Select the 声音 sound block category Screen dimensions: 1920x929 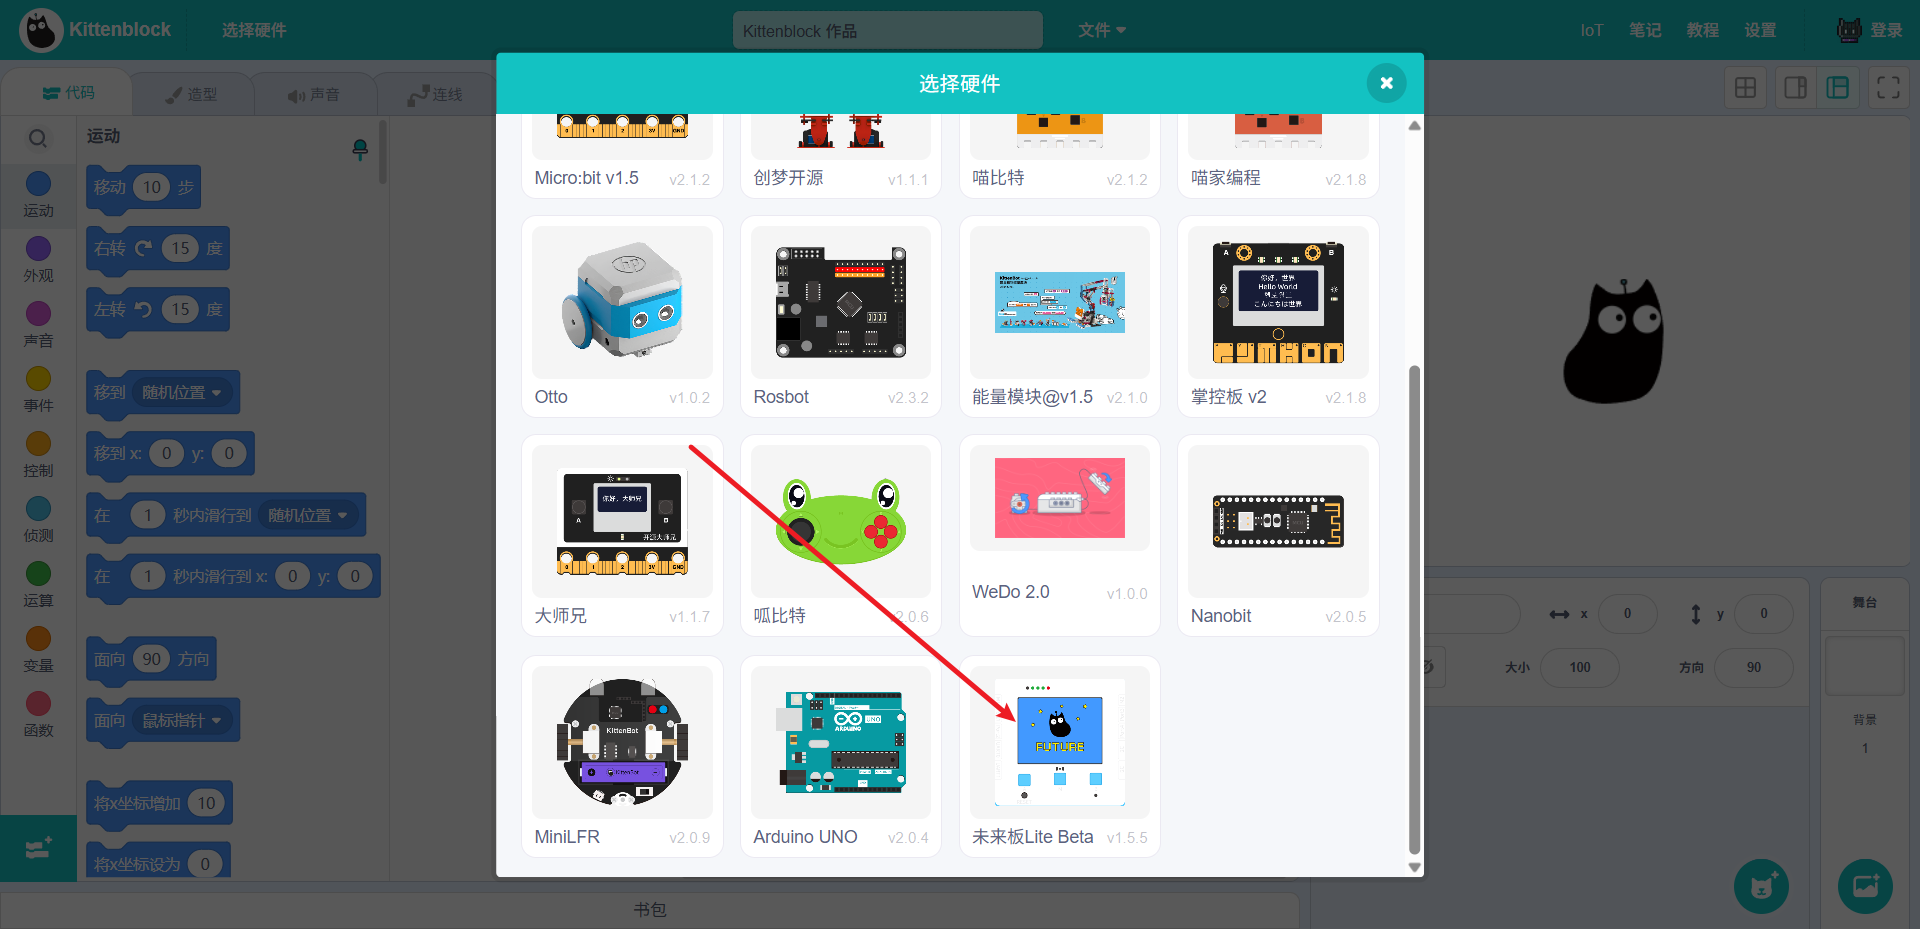[x=38, y=325]
